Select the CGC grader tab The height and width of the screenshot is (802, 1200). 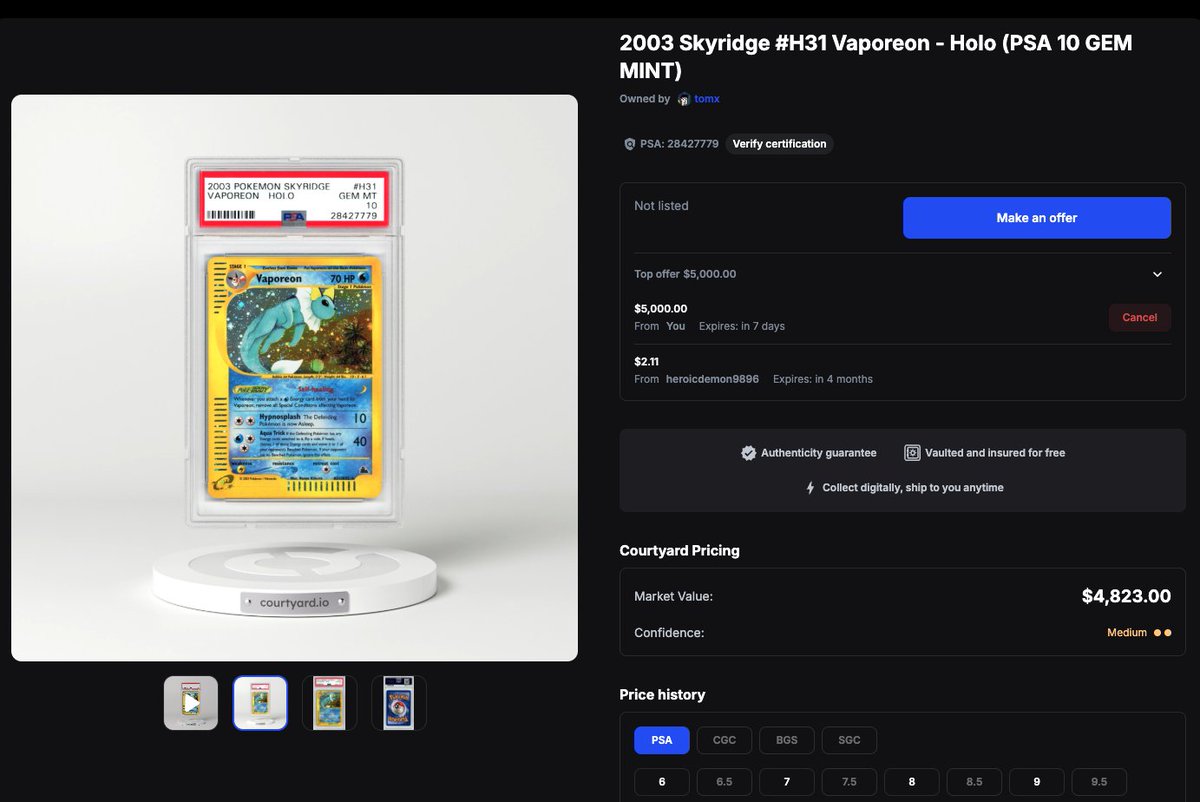tap(724, 740)
